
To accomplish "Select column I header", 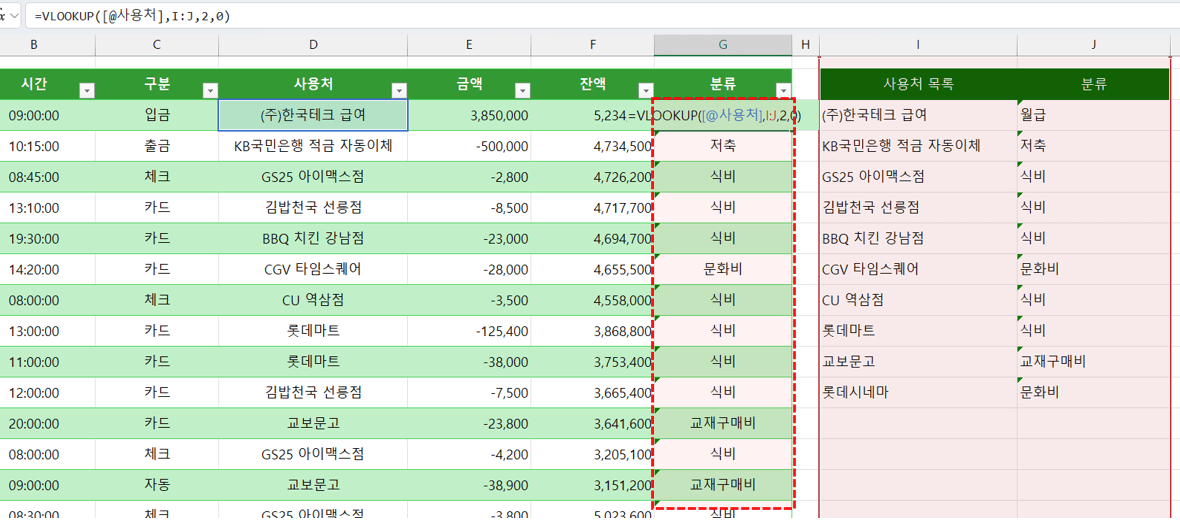I will 917,45.
